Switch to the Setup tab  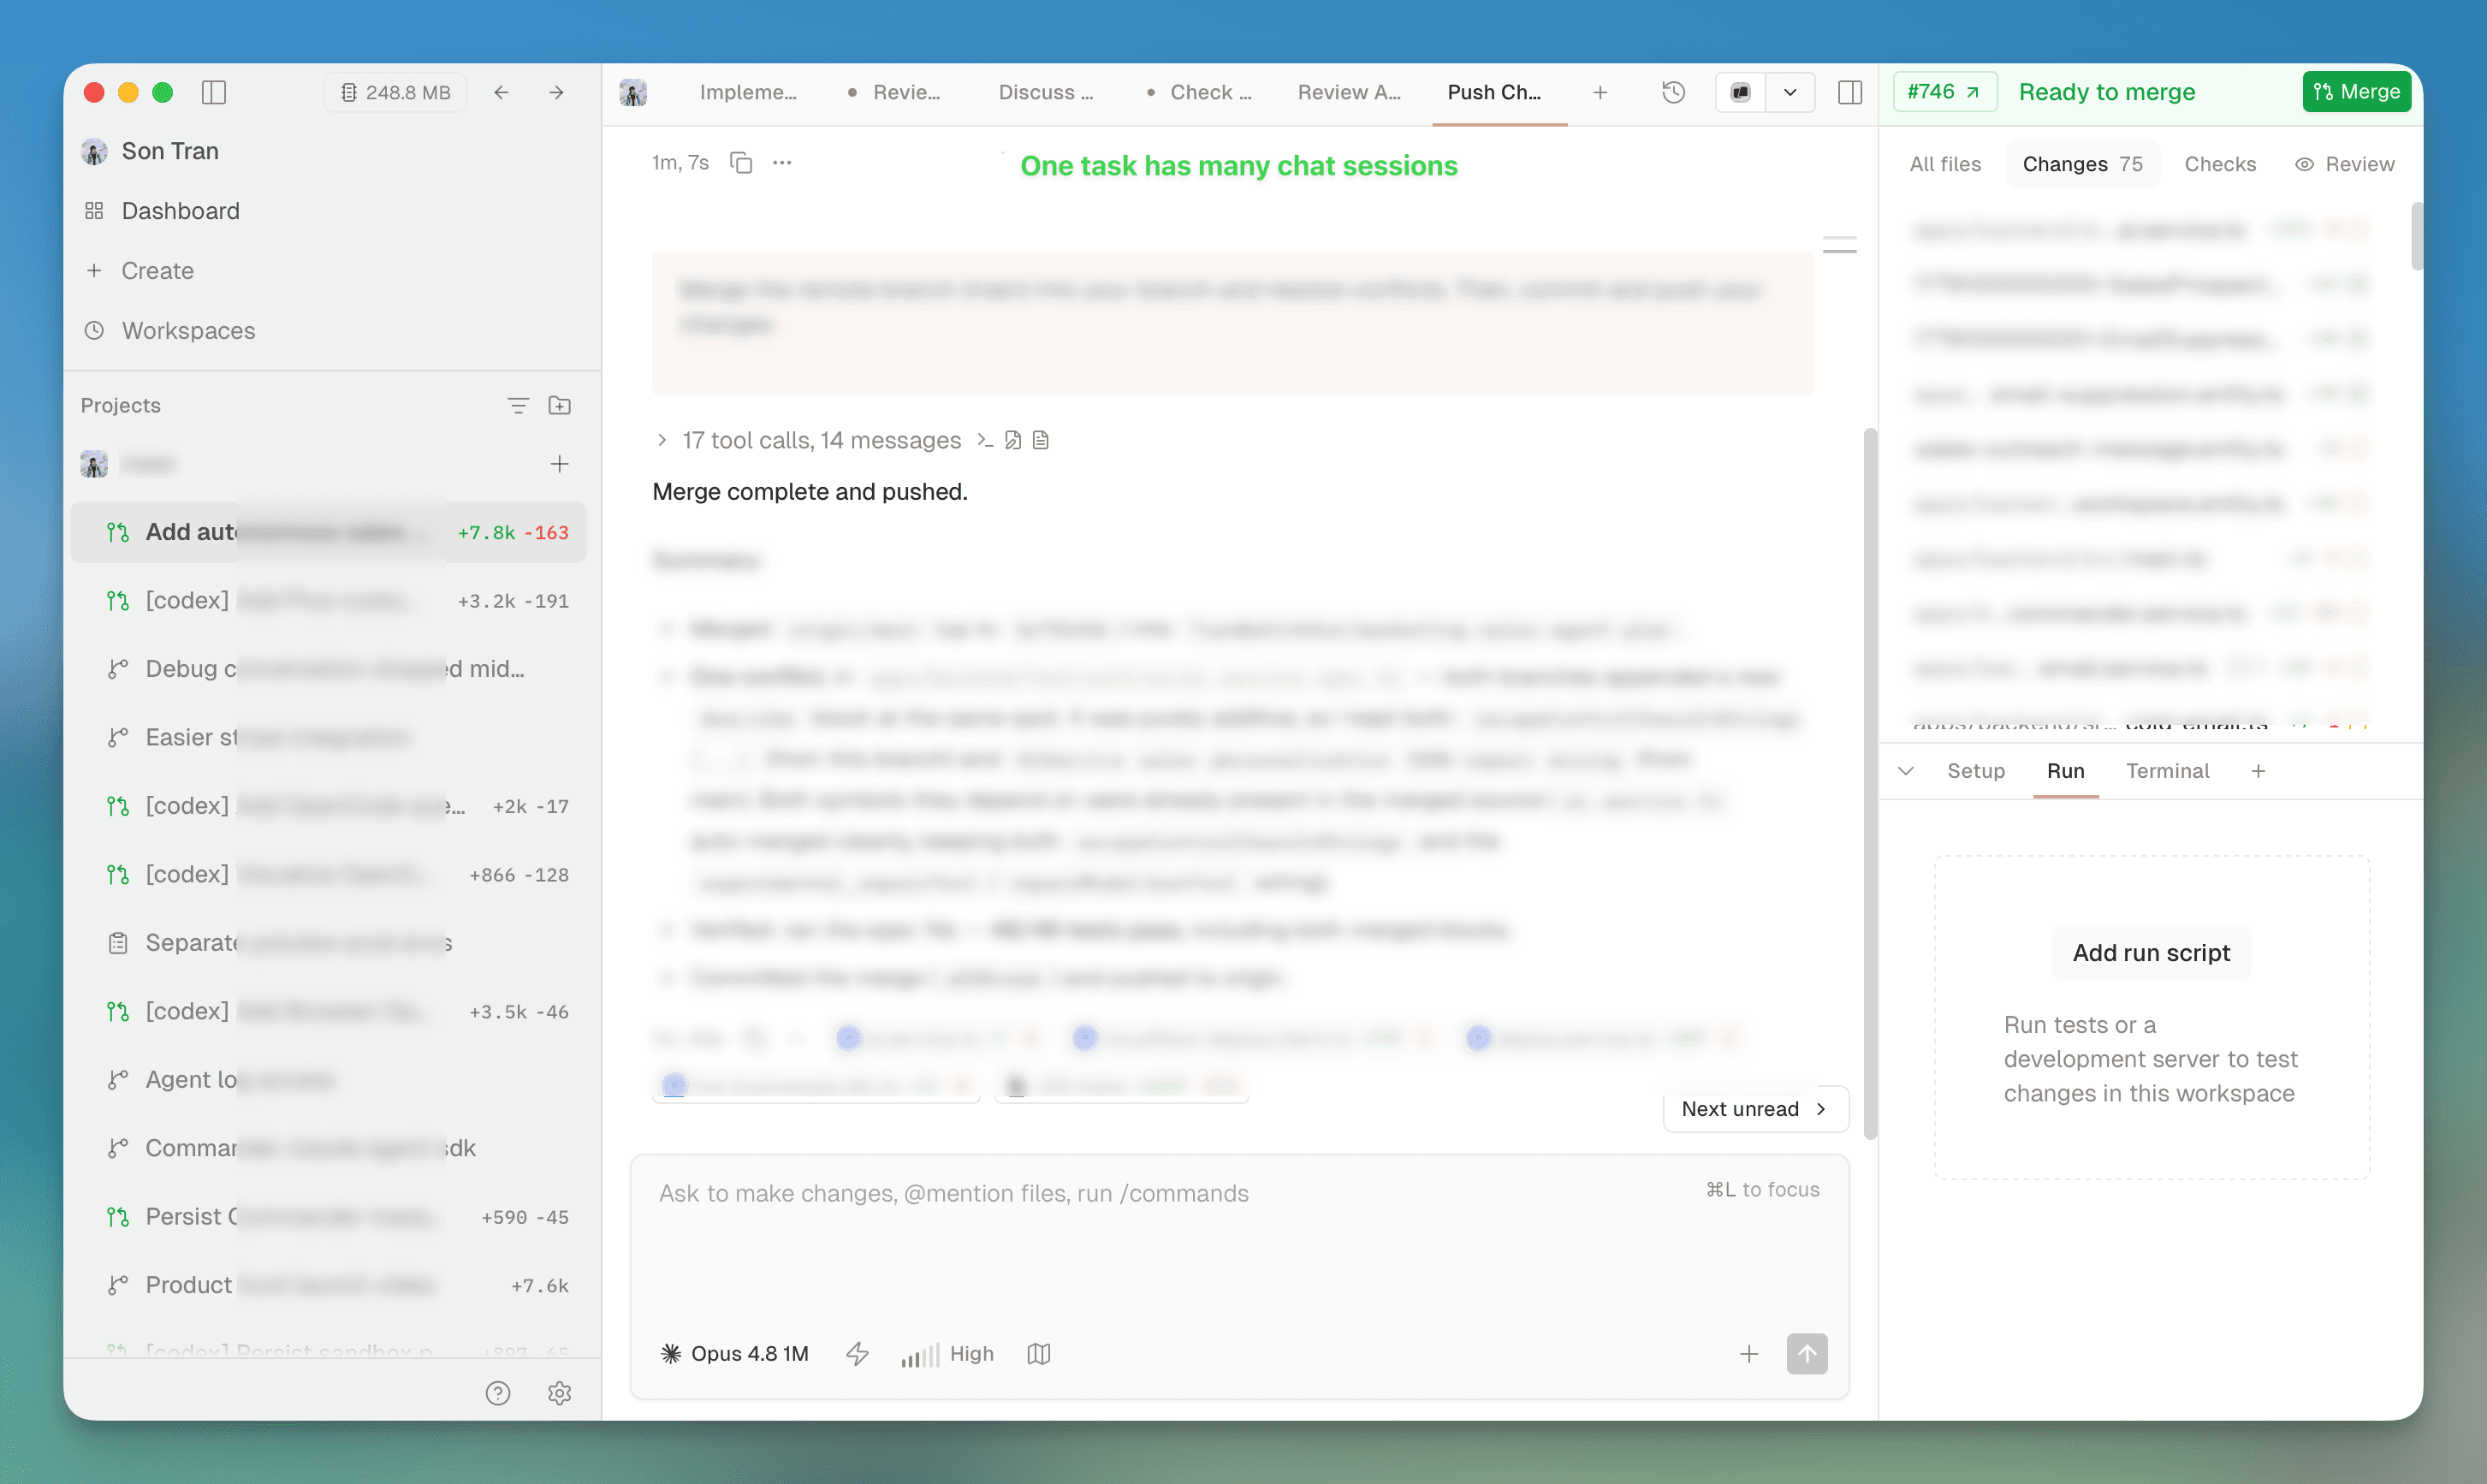[1975, 771]
